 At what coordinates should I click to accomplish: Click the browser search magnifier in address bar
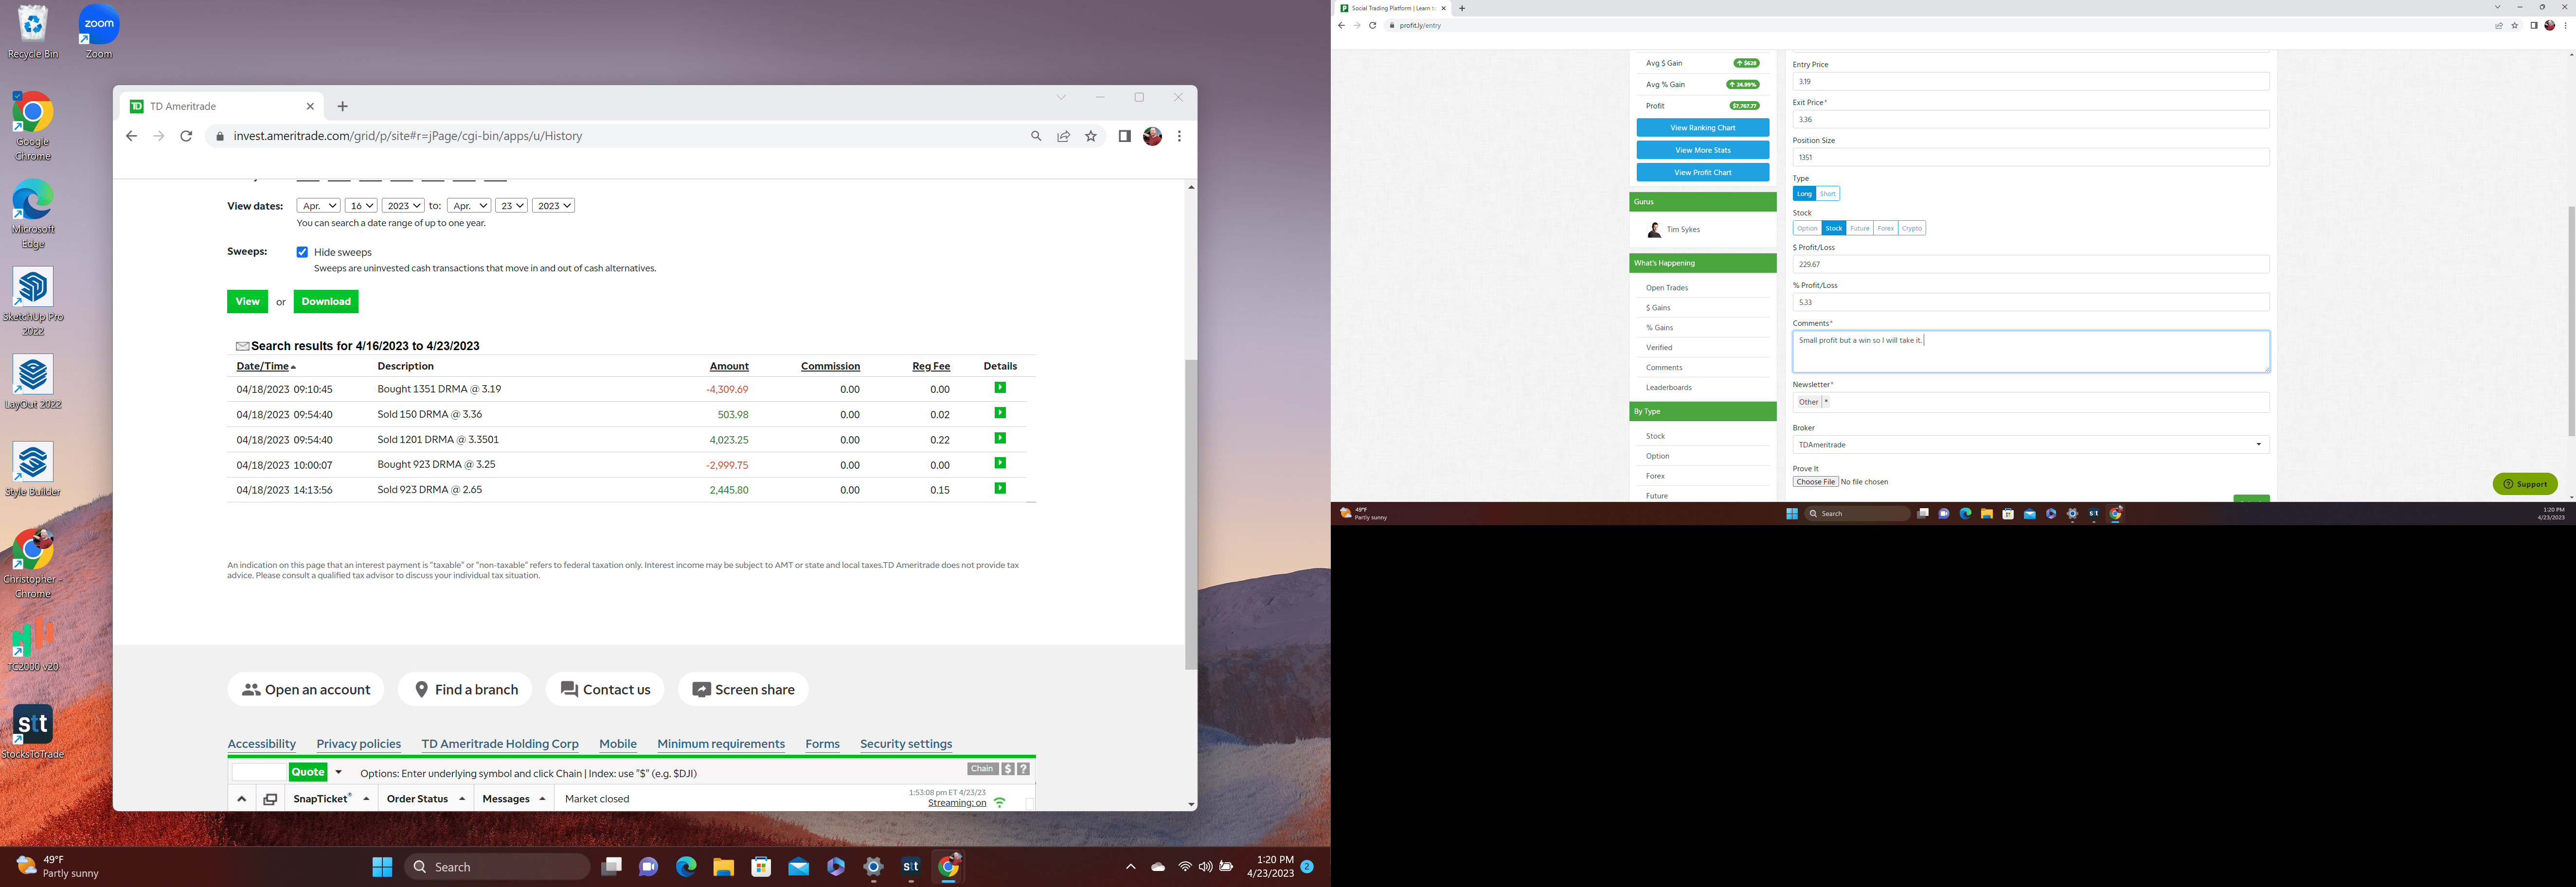click(1036, 136)
